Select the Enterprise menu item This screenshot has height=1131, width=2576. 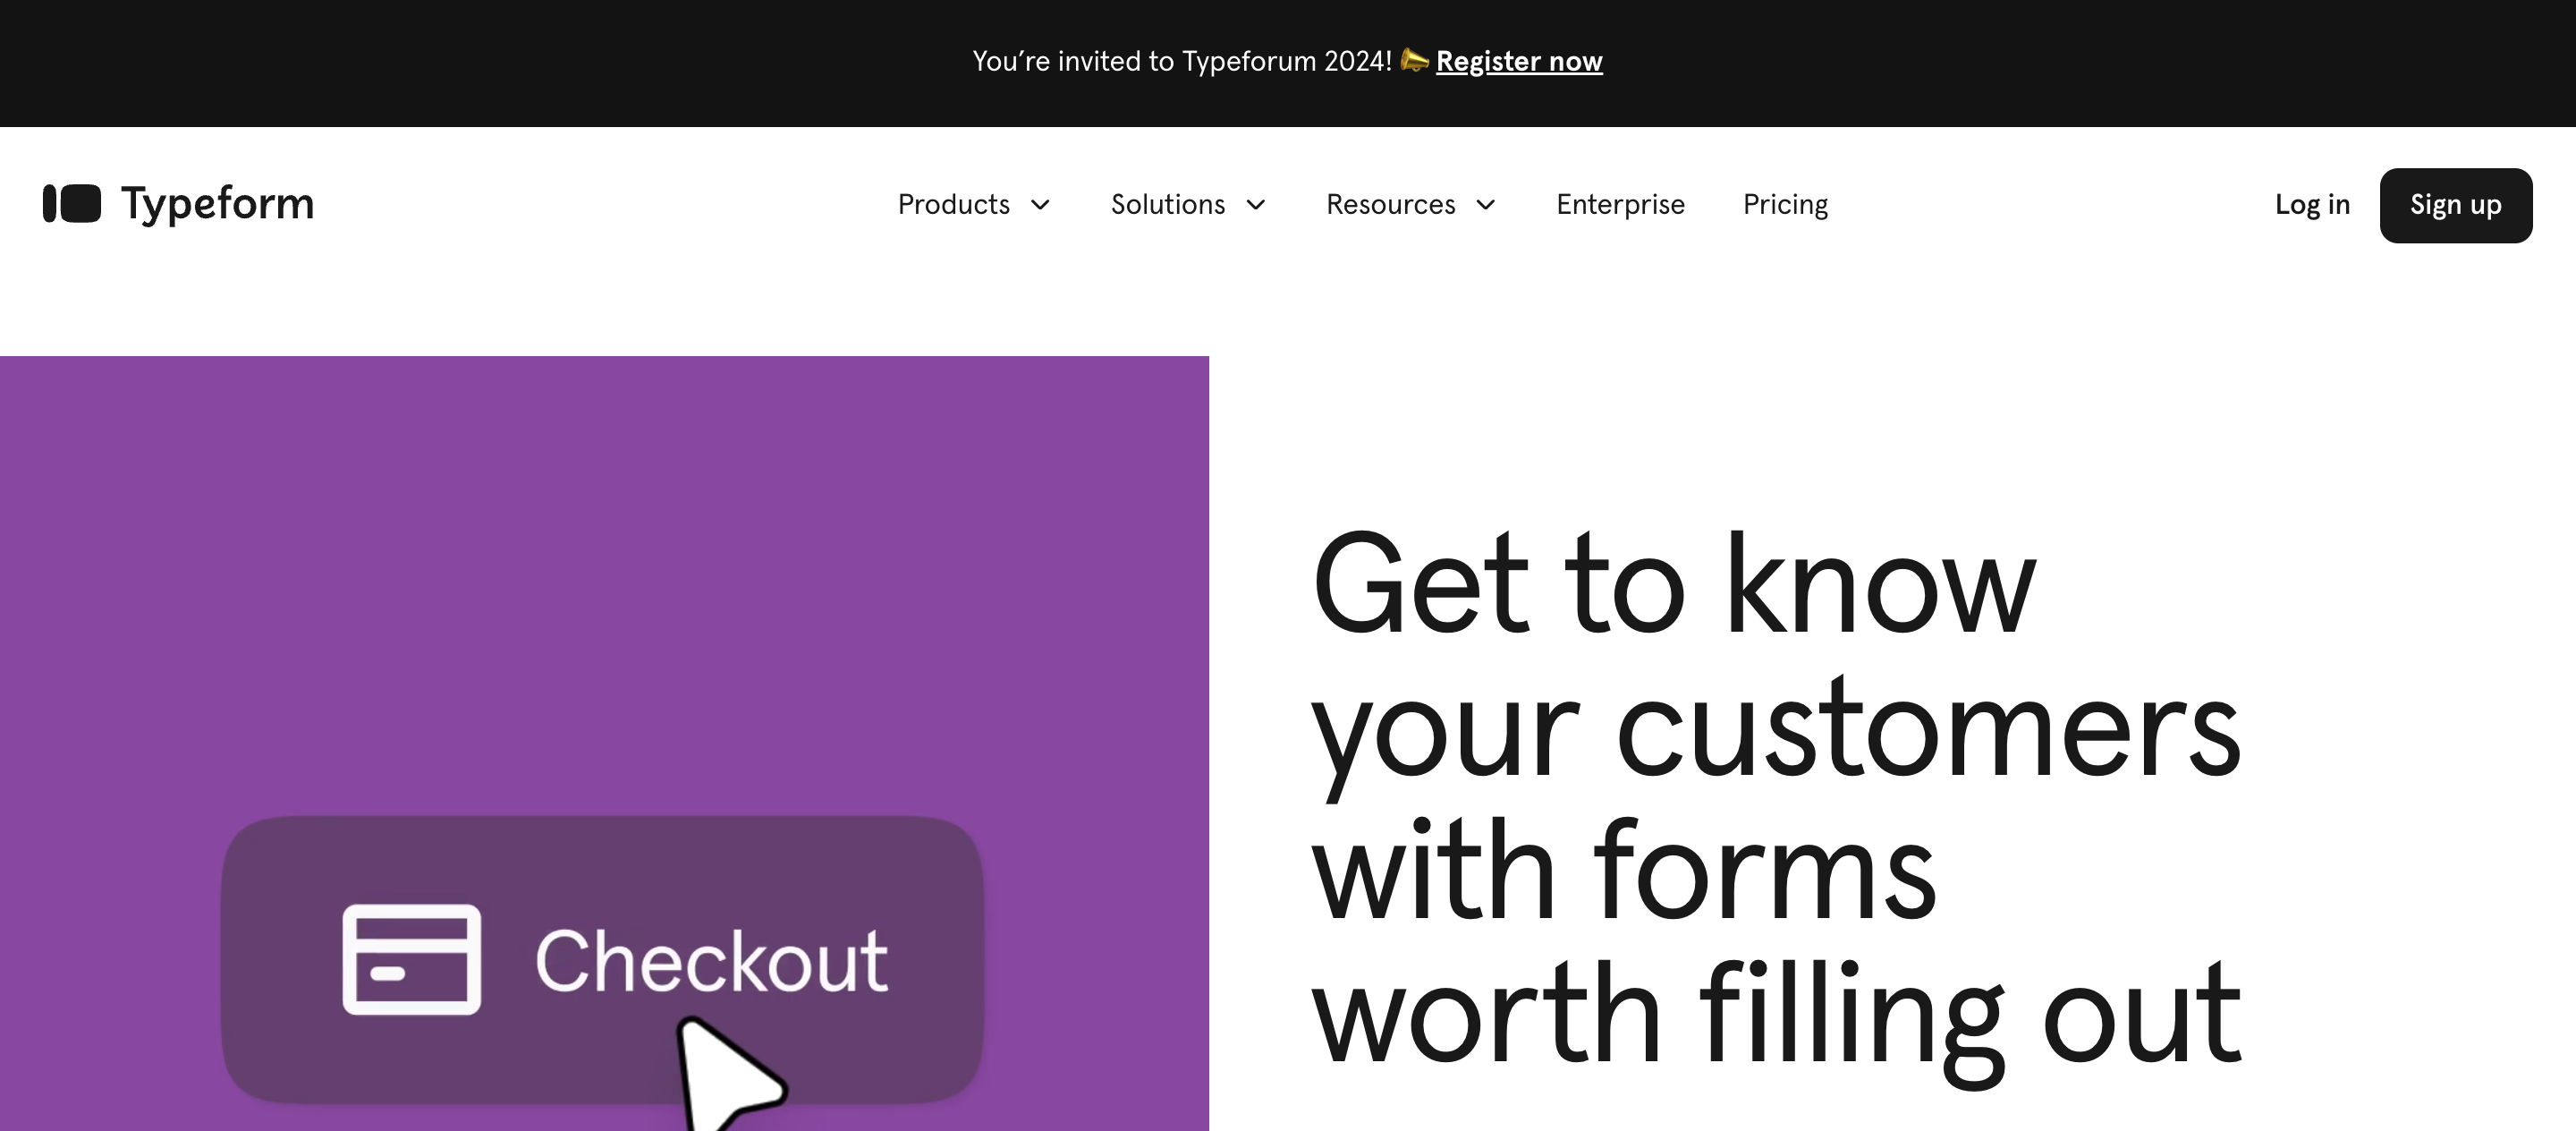point(1619,204)
